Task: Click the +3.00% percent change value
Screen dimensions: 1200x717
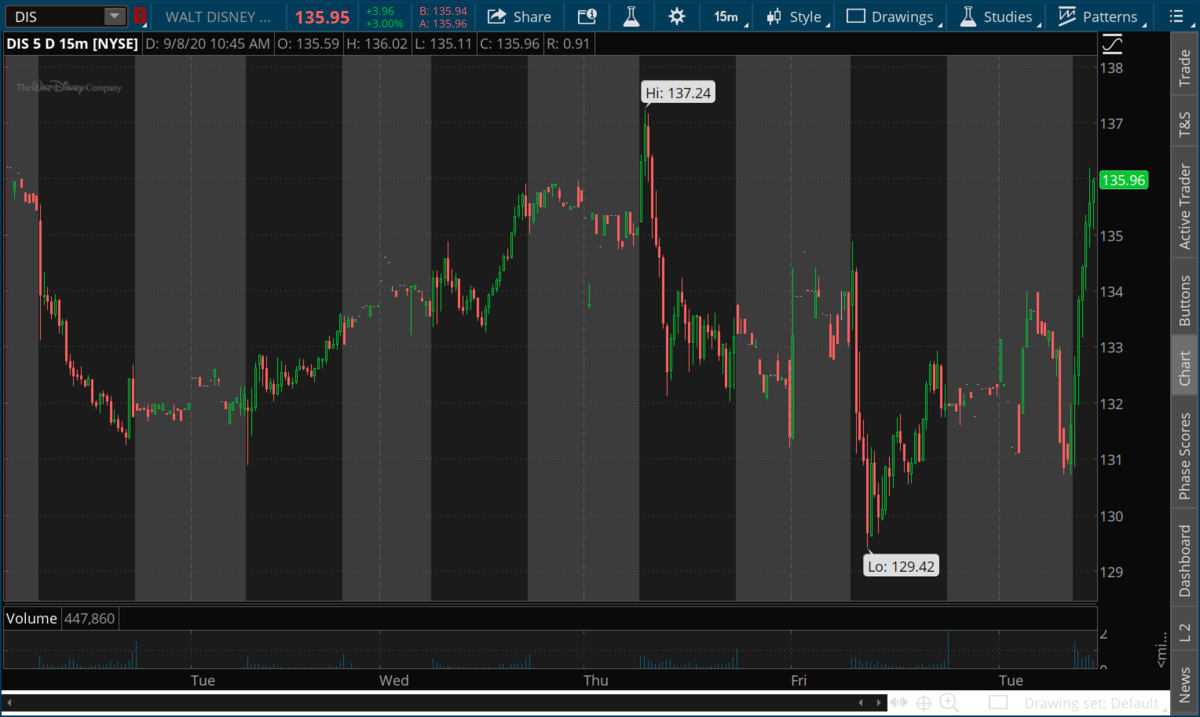Action: tap(385, 23)
